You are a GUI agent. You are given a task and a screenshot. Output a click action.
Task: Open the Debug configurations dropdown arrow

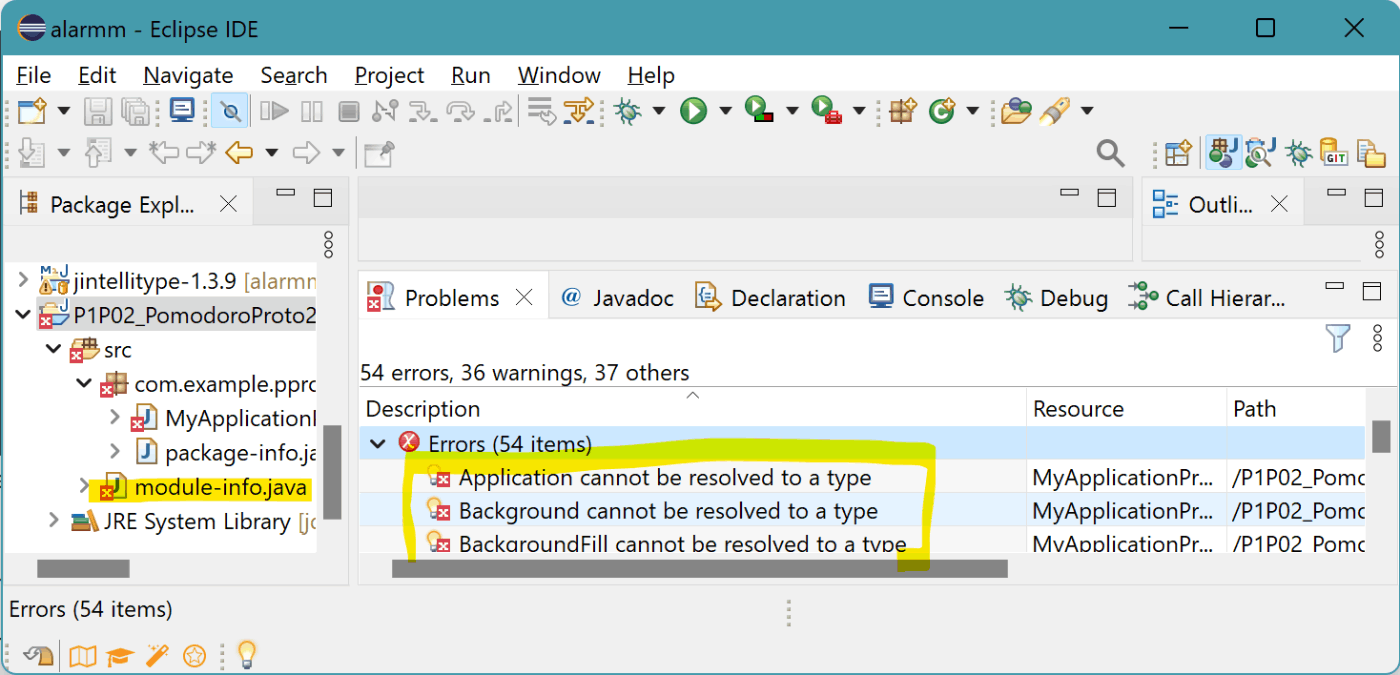point(659,110)
